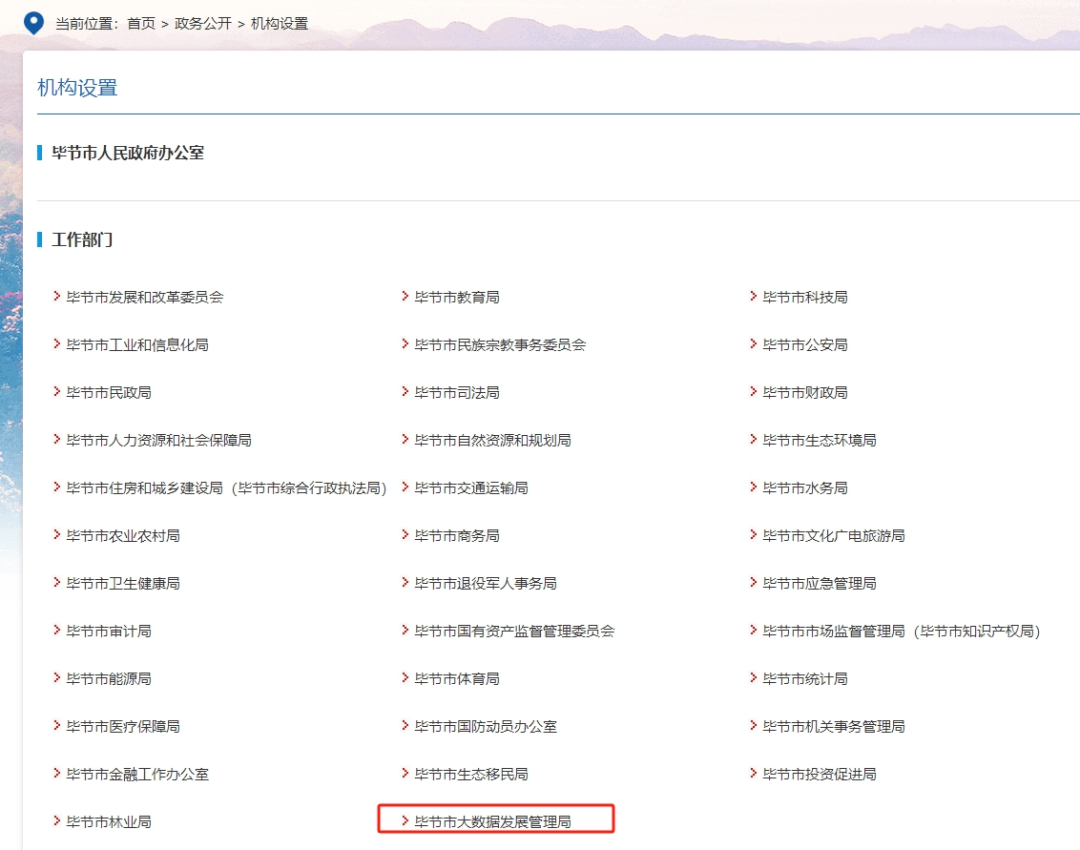Image resolution: width=1080 pixels, height=850 pixels.
Task: Open 政务公开 from the breadcrumb
Action: click(203, 23)
